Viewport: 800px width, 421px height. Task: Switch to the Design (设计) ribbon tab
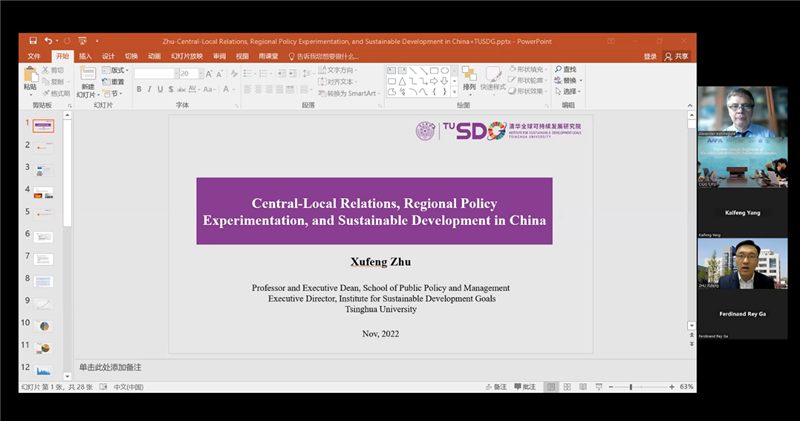[x=108, y=56]
